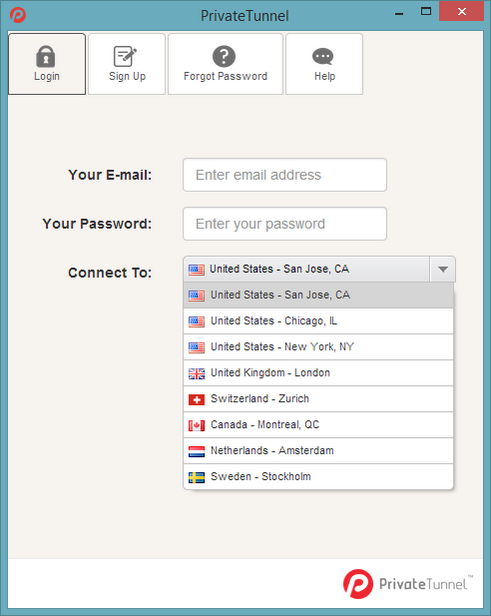This screenshot has height=616, width=491.
Task: Maximize the PrivateTunnel window
Action: (426, 12)
